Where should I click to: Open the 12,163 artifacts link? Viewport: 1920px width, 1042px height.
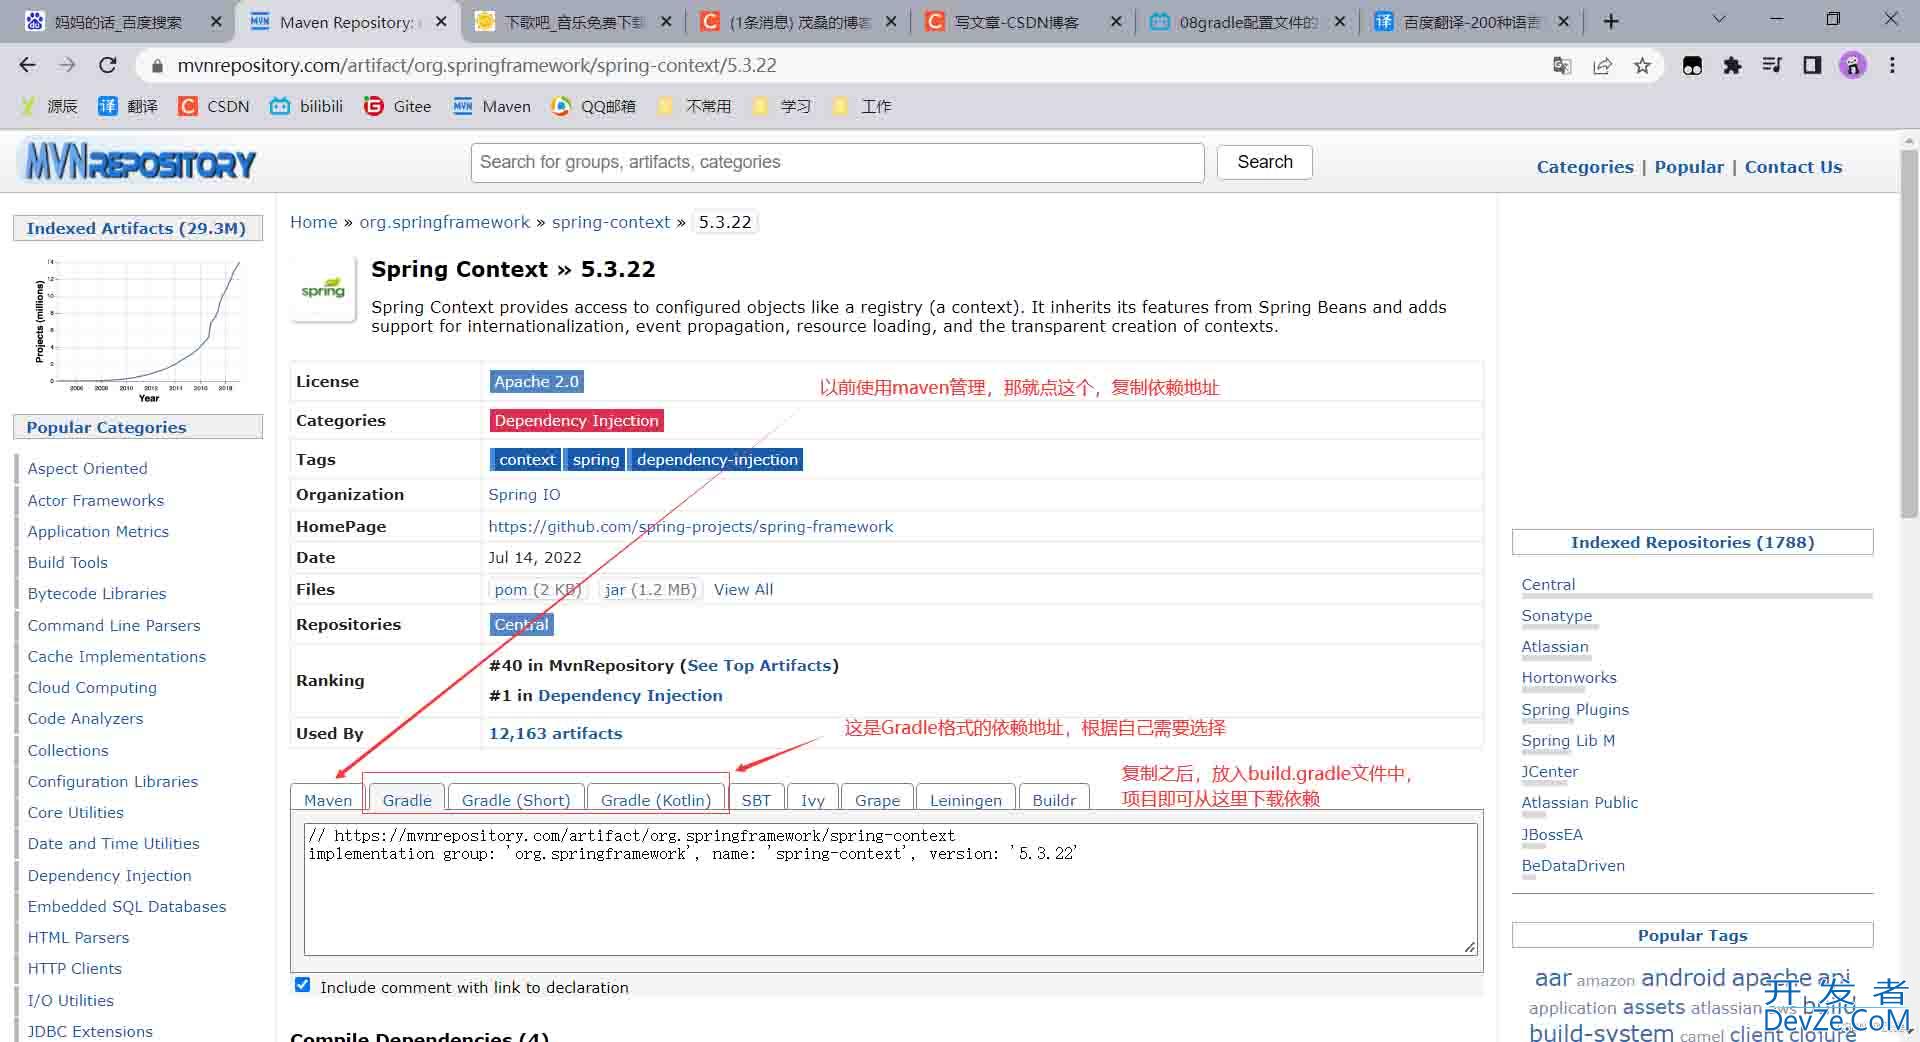[x=556, y=733]
